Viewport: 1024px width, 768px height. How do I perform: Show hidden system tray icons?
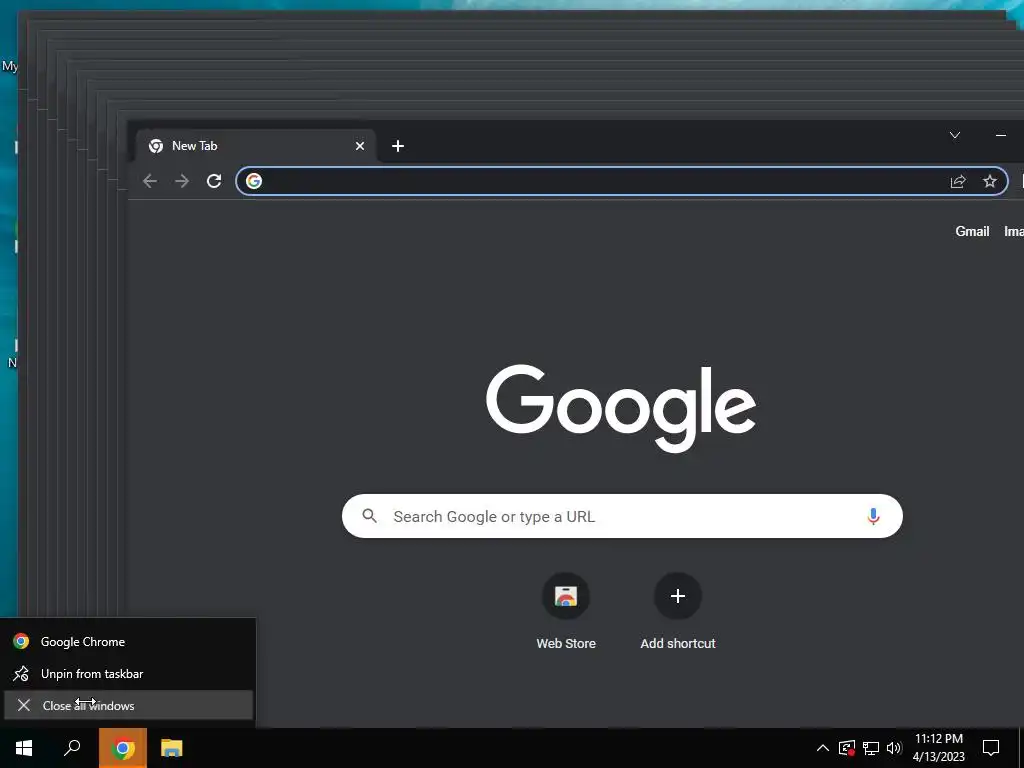point(823,748)
